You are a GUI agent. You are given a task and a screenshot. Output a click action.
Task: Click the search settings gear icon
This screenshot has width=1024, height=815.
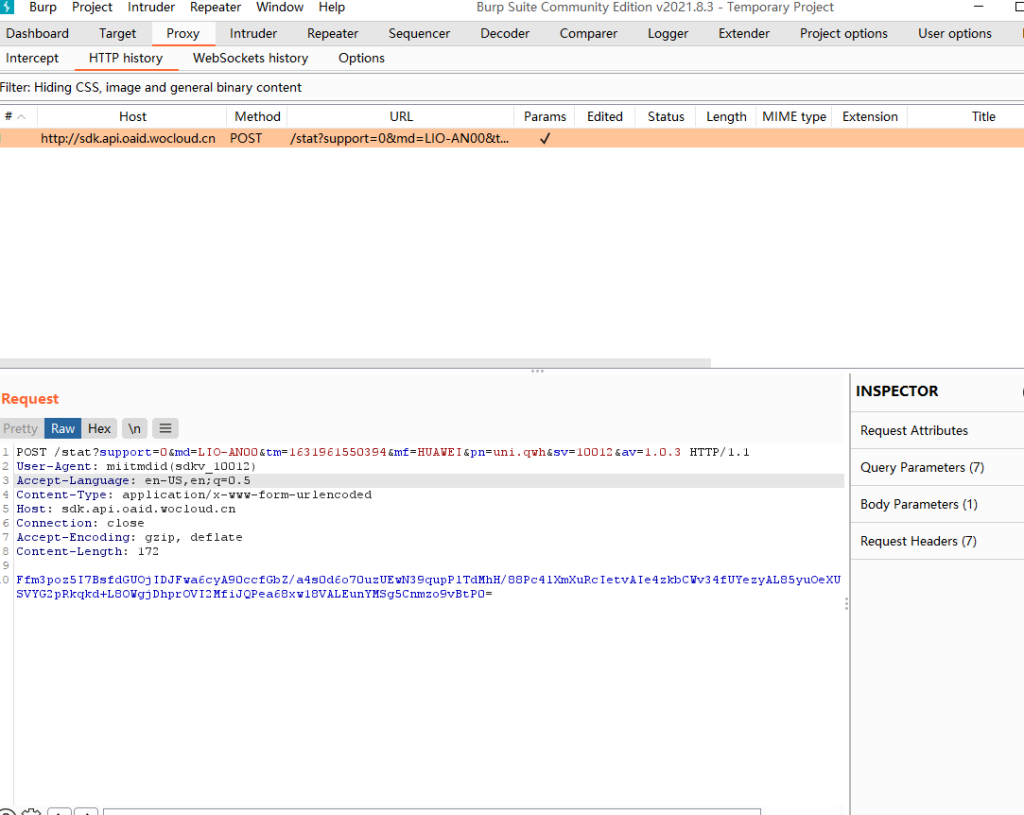pos(32,812)
